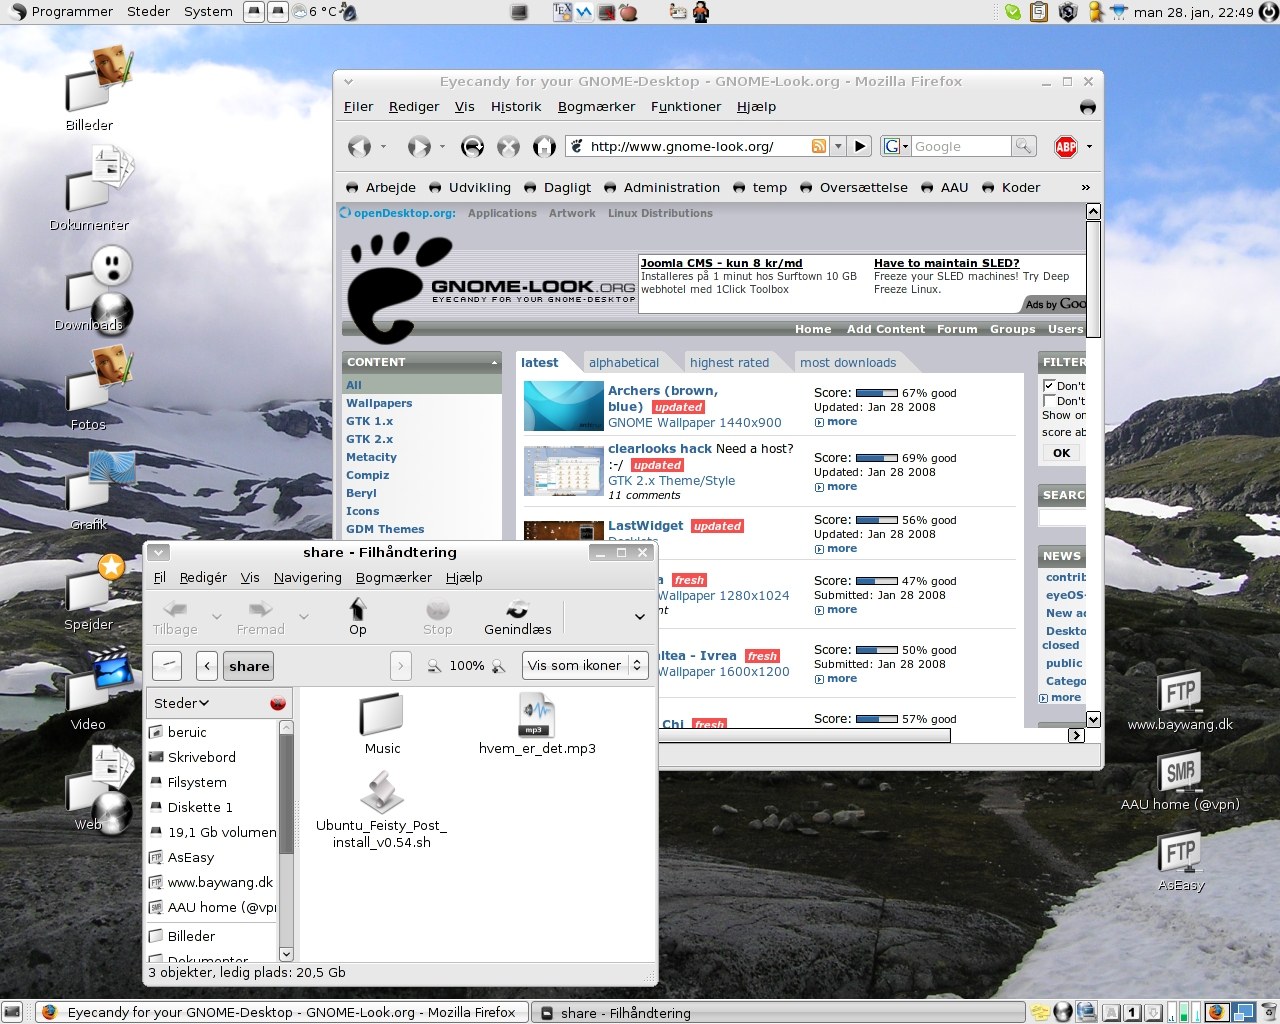Open AAU home SMB desktop icon

tap(1180, 782)
